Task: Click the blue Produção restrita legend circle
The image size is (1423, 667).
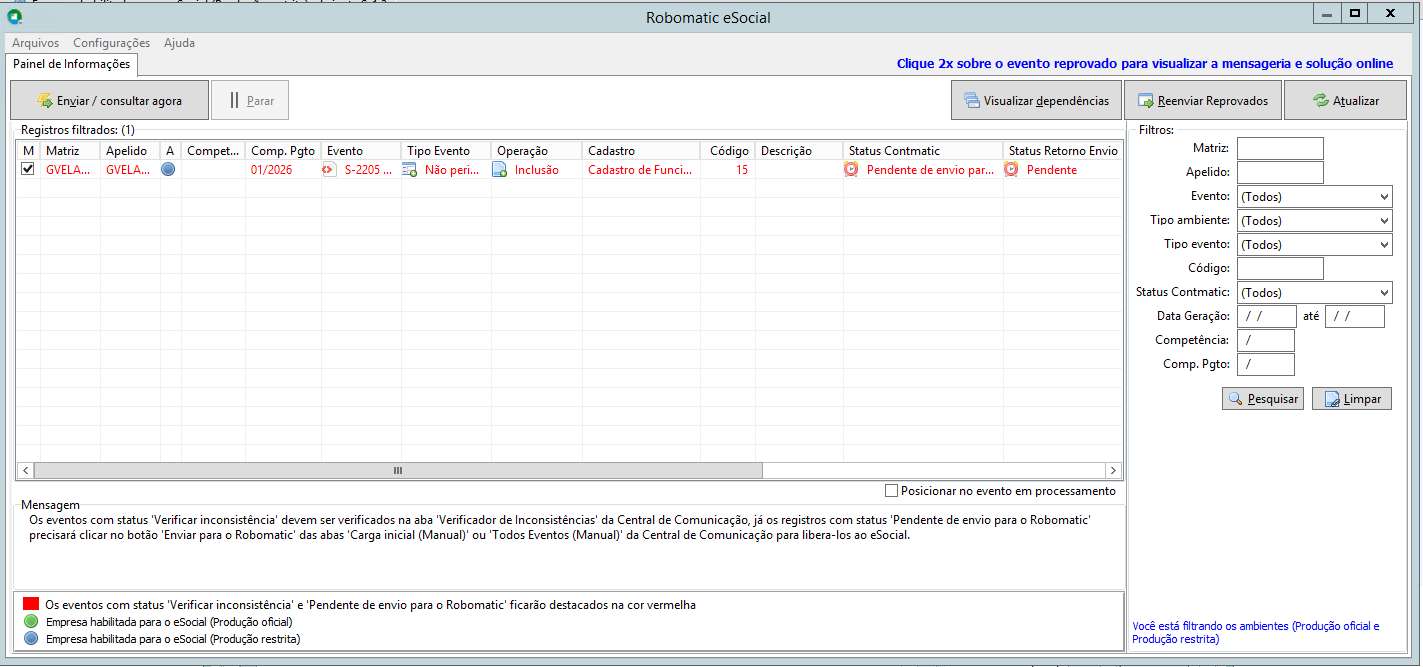Action: (31, 639)
